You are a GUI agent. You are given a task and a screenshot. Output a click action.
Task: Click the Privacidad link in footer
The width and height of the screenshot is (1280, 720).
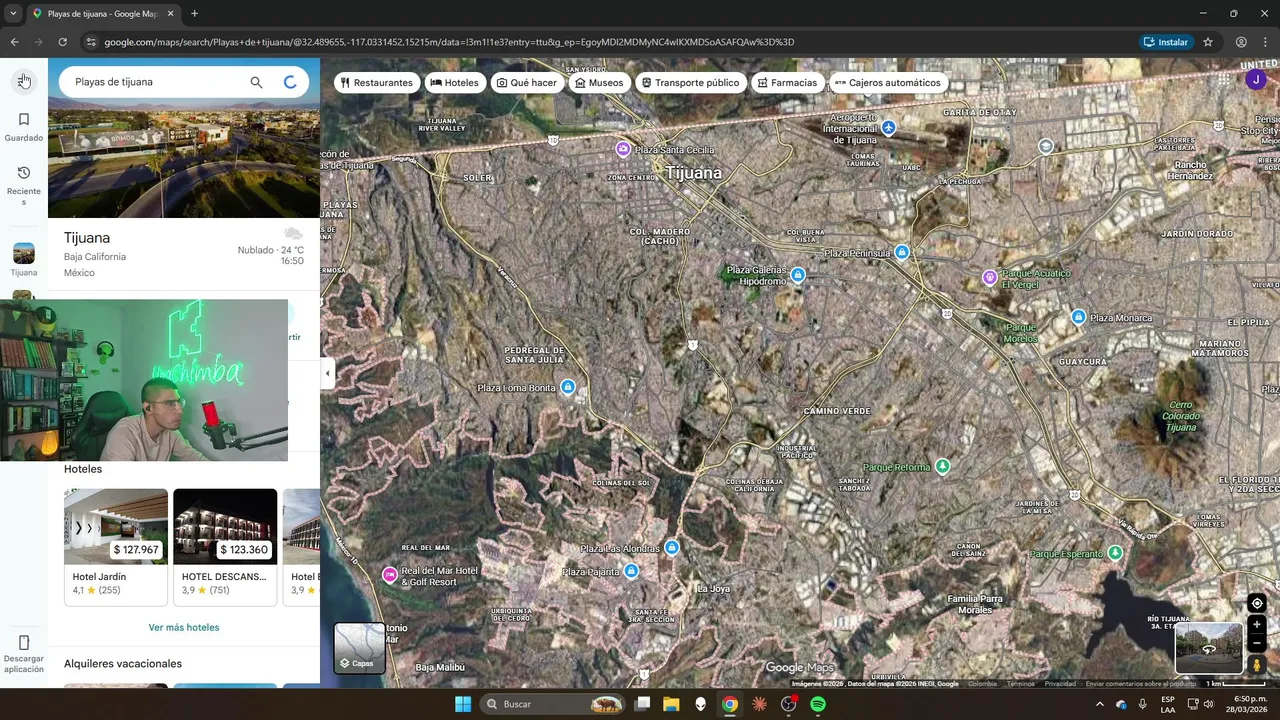[x=1060, y=684]
